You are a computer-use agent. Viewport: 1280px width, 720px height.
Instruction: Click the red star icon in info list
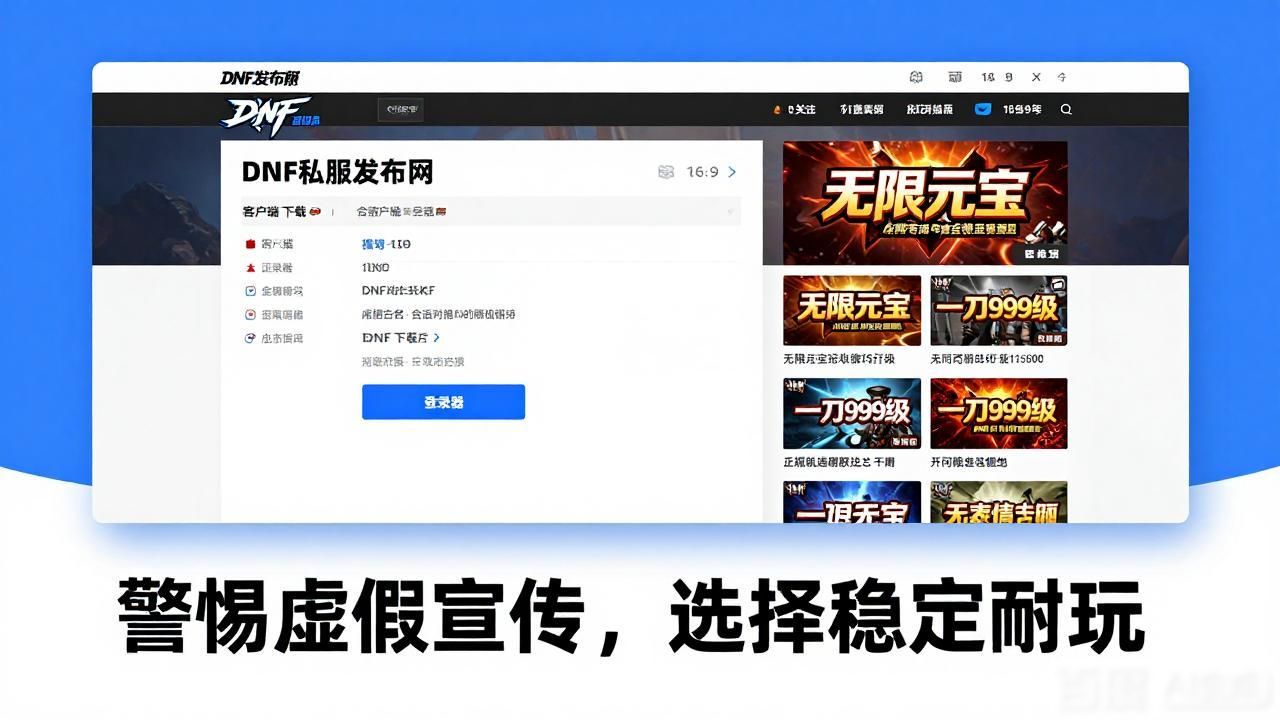click(x=250, y=268)
